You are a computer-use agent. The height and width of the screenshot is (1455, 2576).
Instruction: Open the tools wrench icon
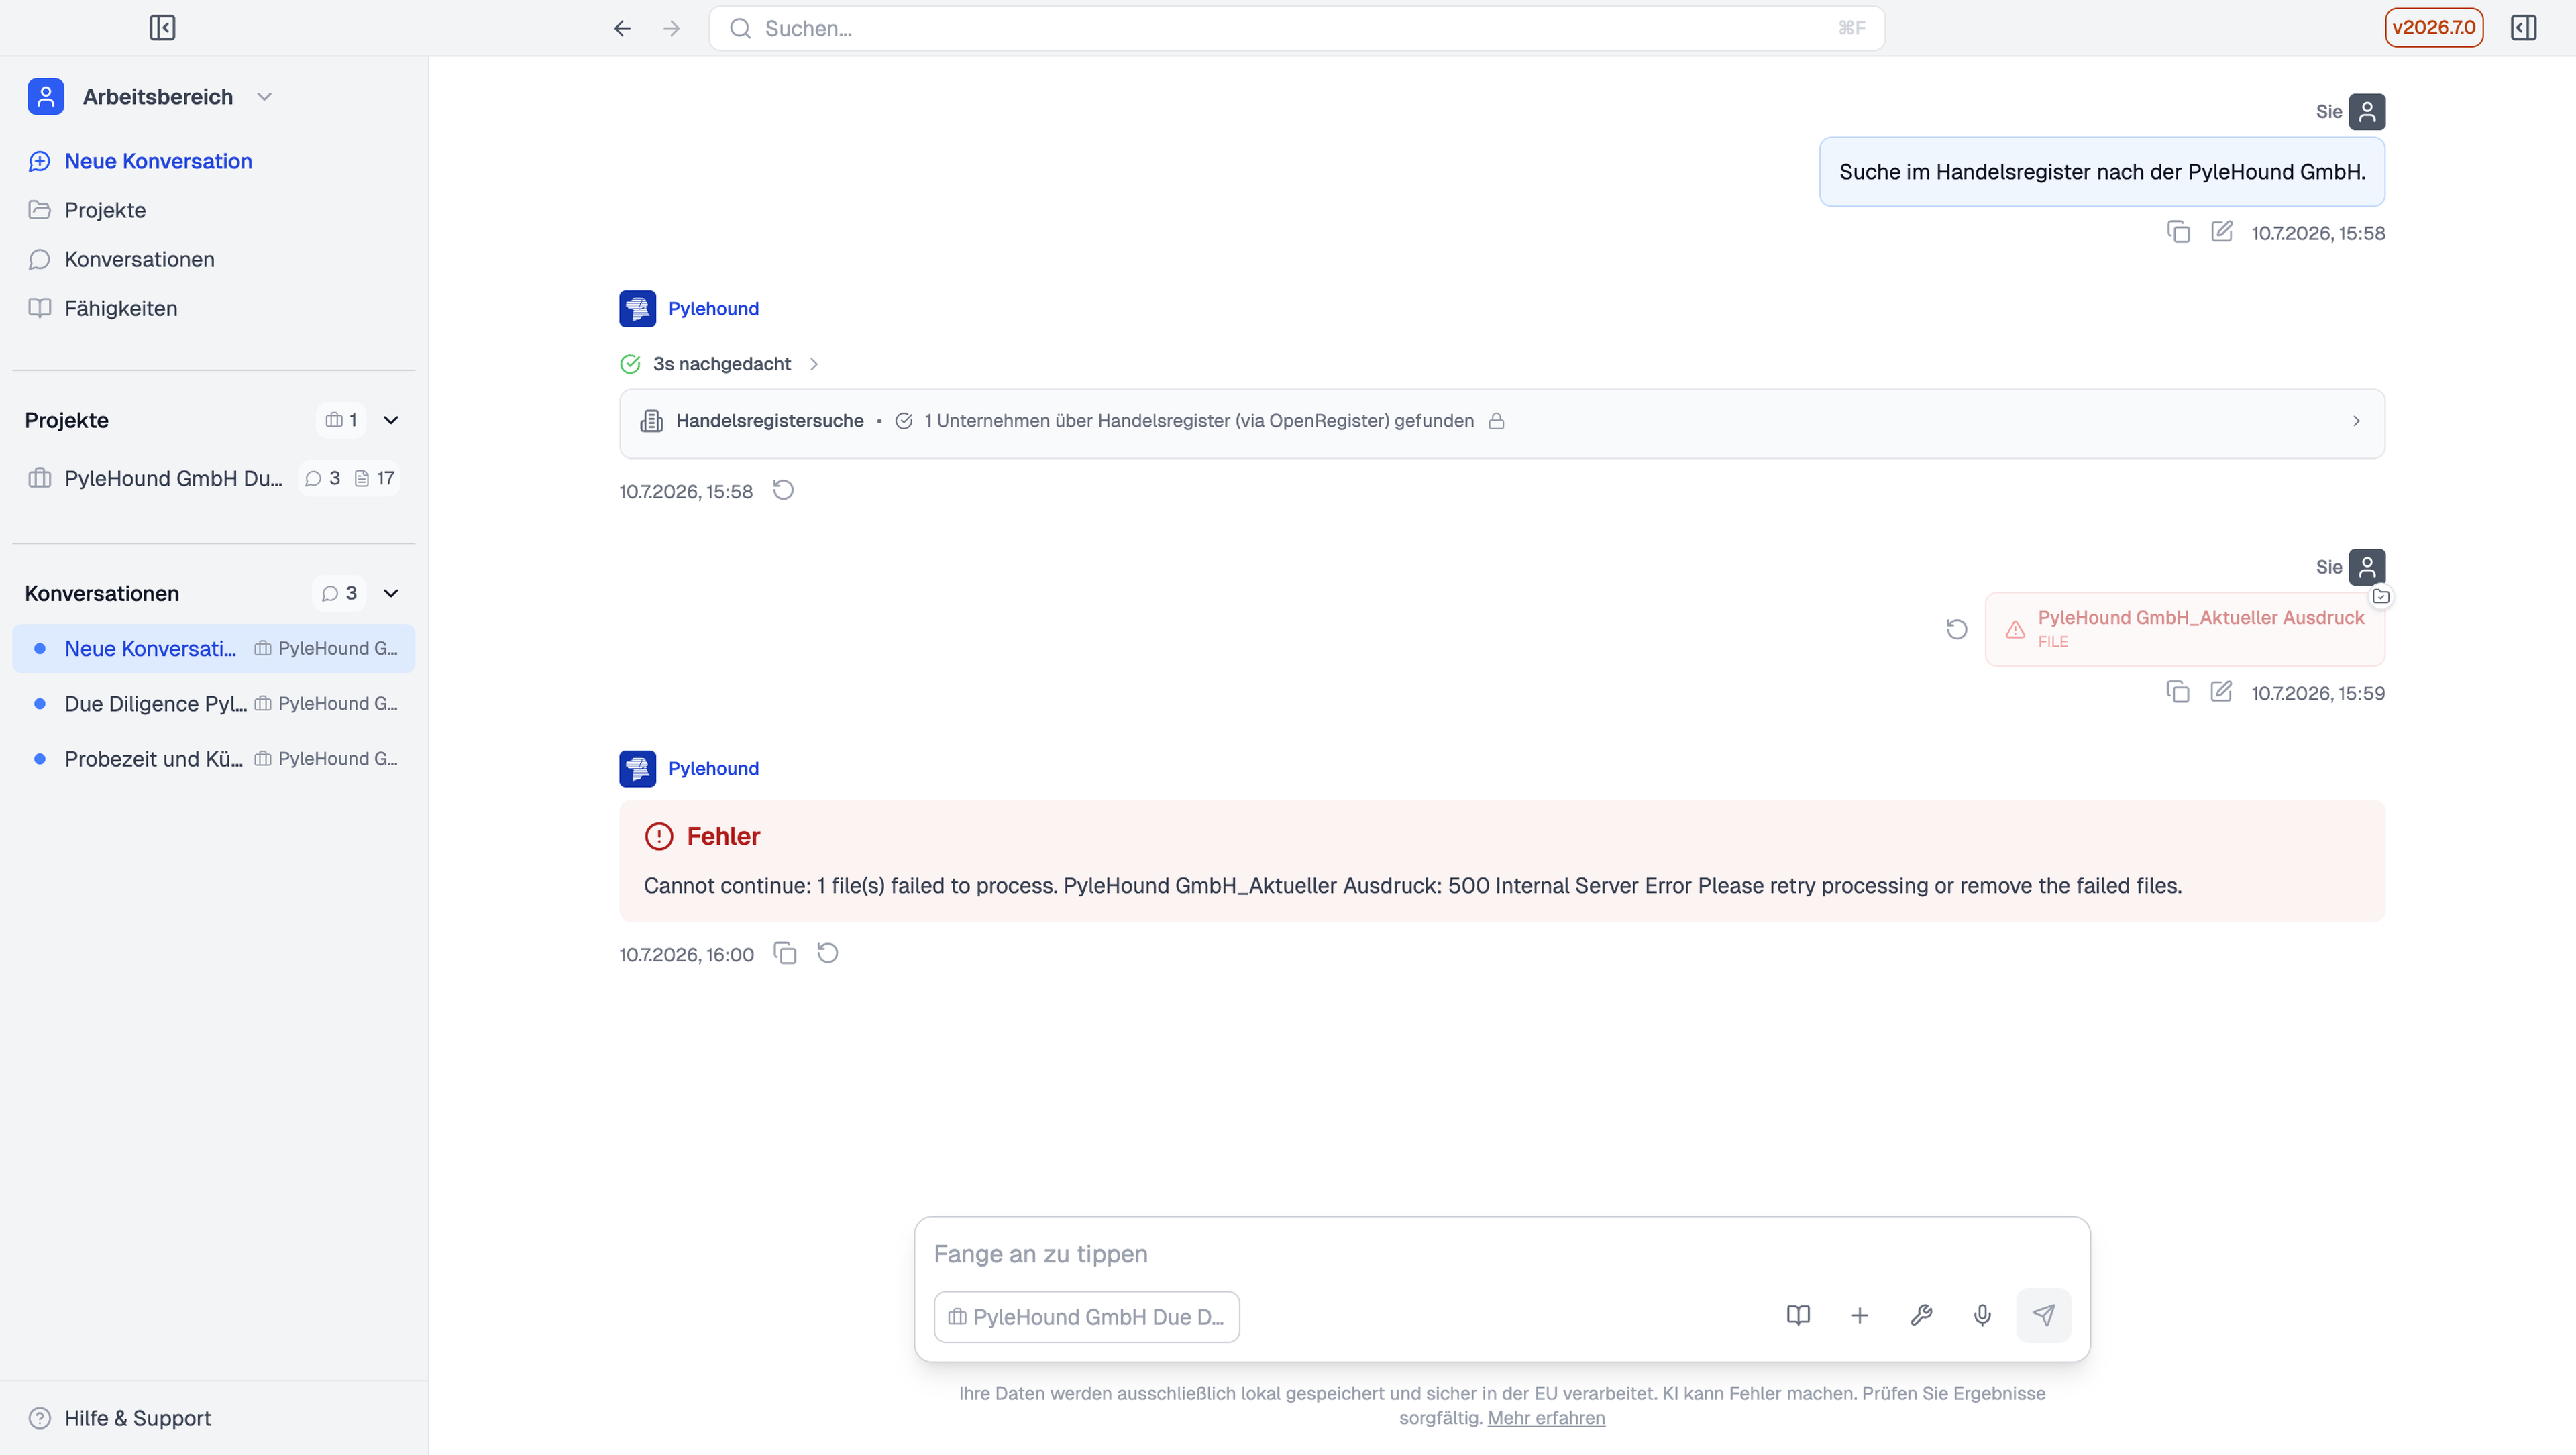click(x=1921, y=1315)
